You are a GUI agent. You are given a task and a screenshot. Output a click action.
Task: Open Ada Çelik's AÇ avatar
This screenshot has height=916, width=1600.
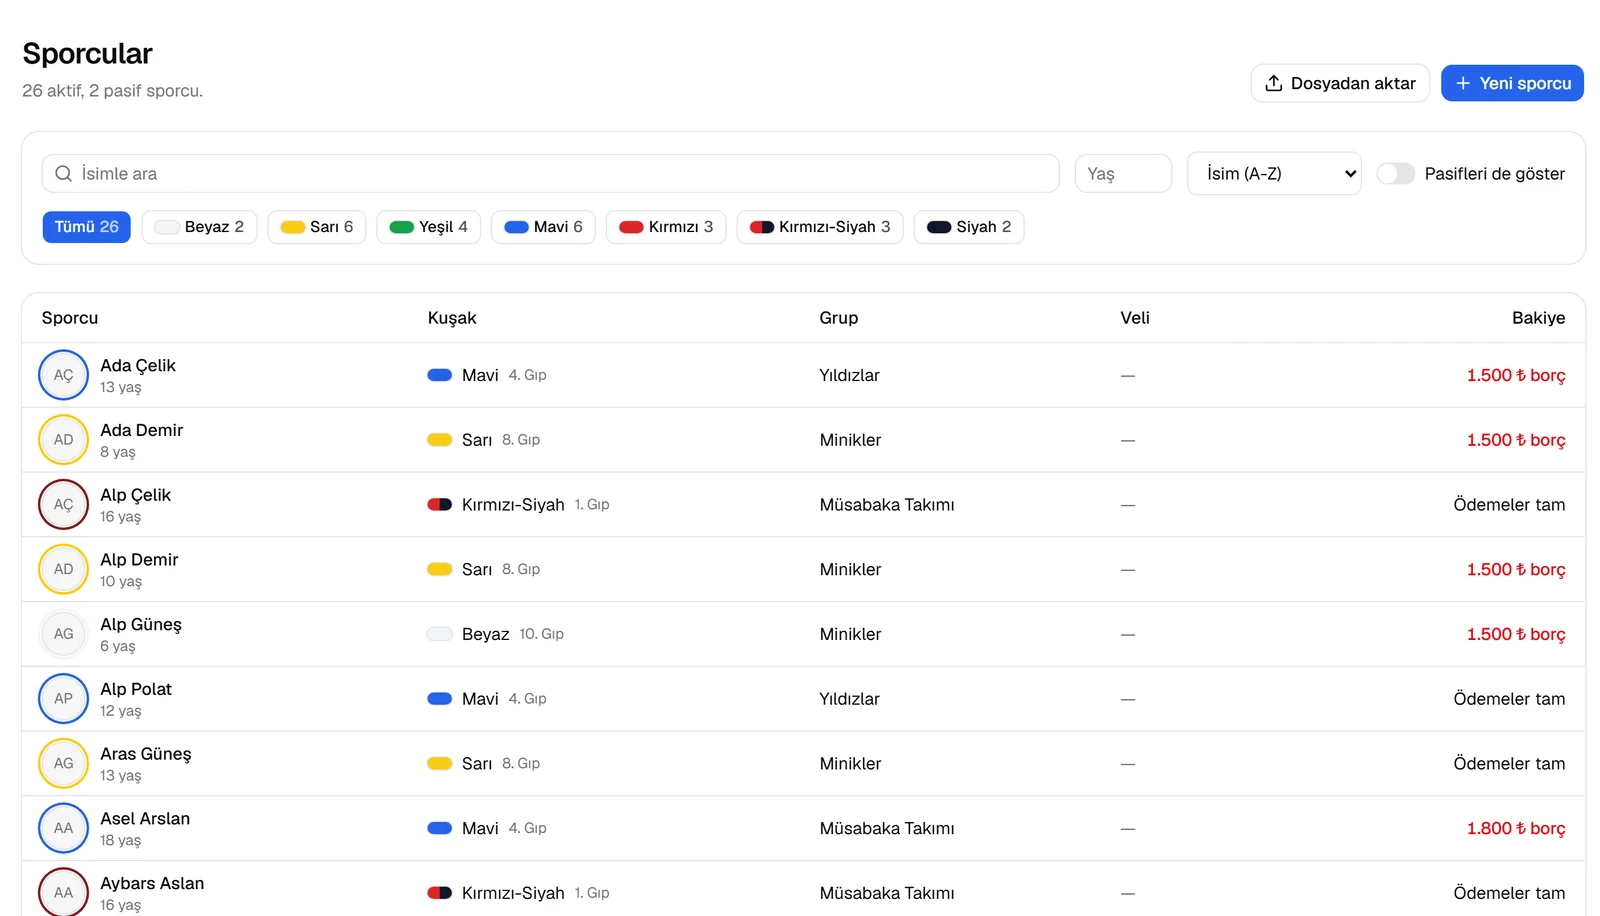(x=63, y=375)
